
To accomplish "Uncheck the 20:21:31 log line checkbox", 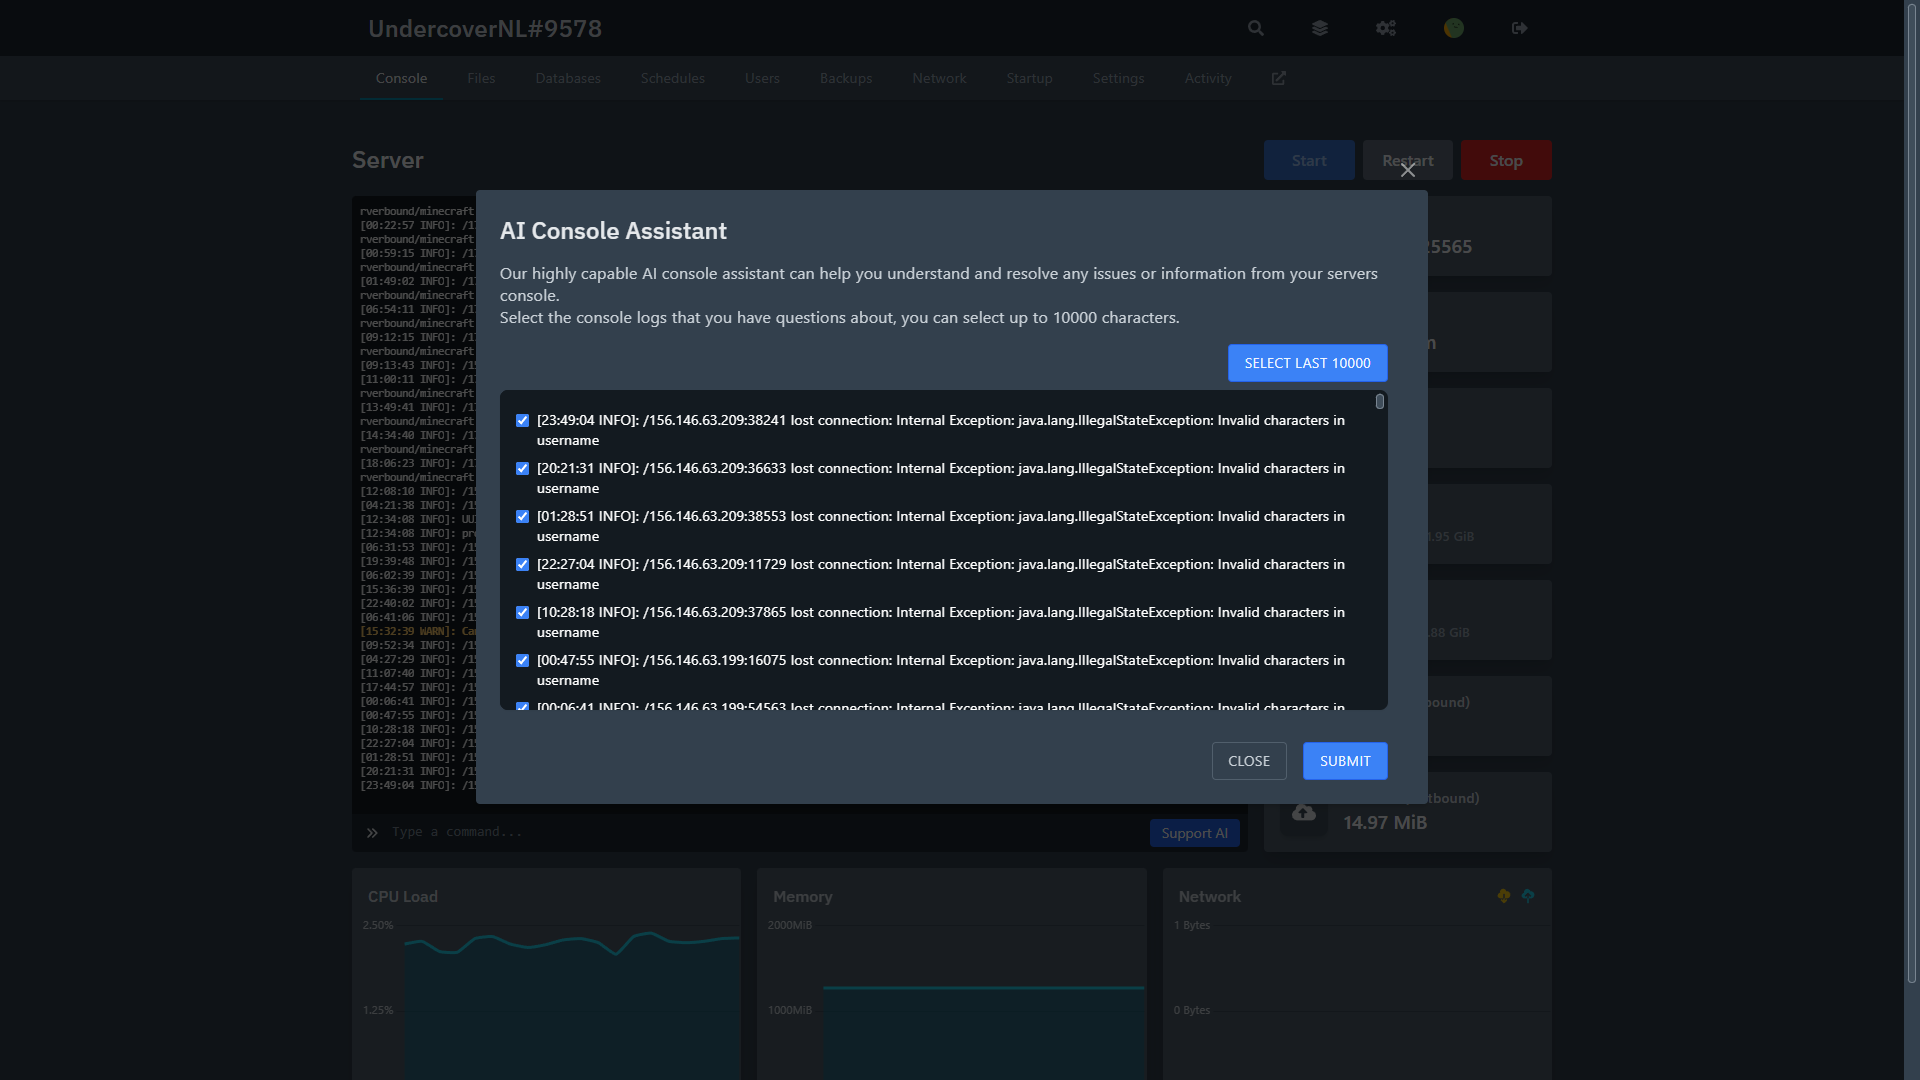I will (522, 469).
